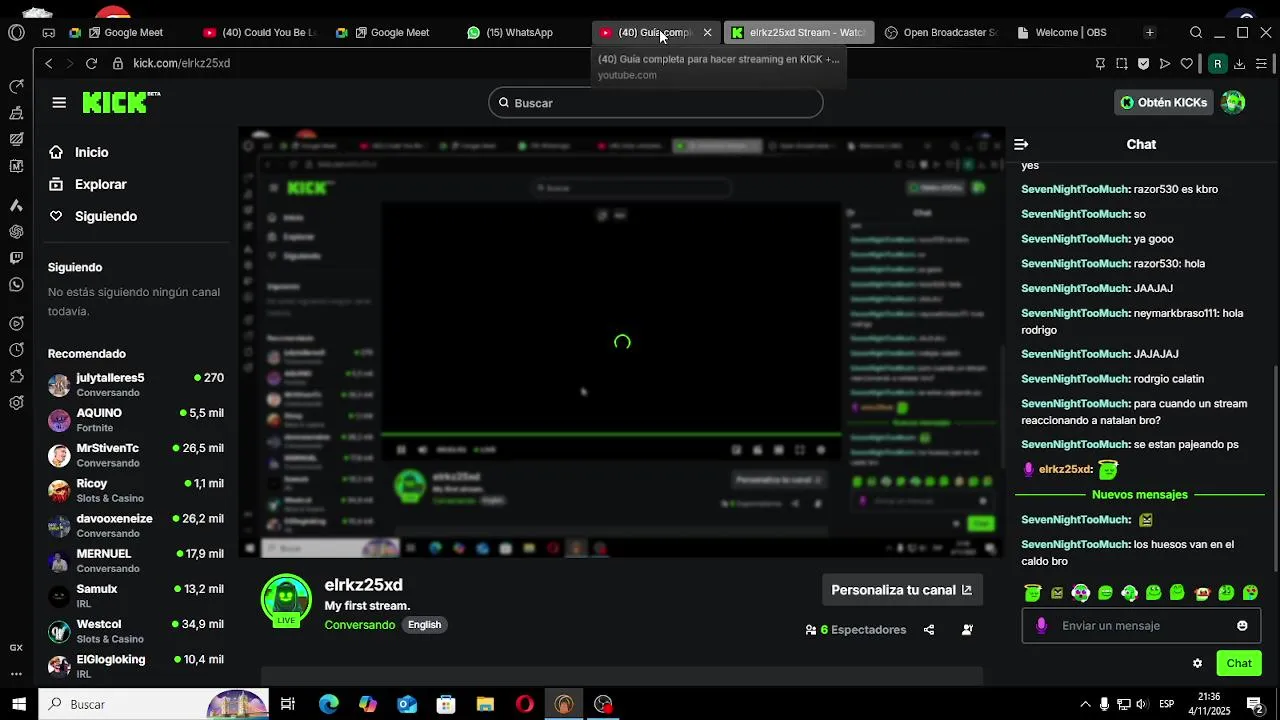The image size is (1280, 720).
Task: Show hidden system tray icons
Action: [1085, 704]
